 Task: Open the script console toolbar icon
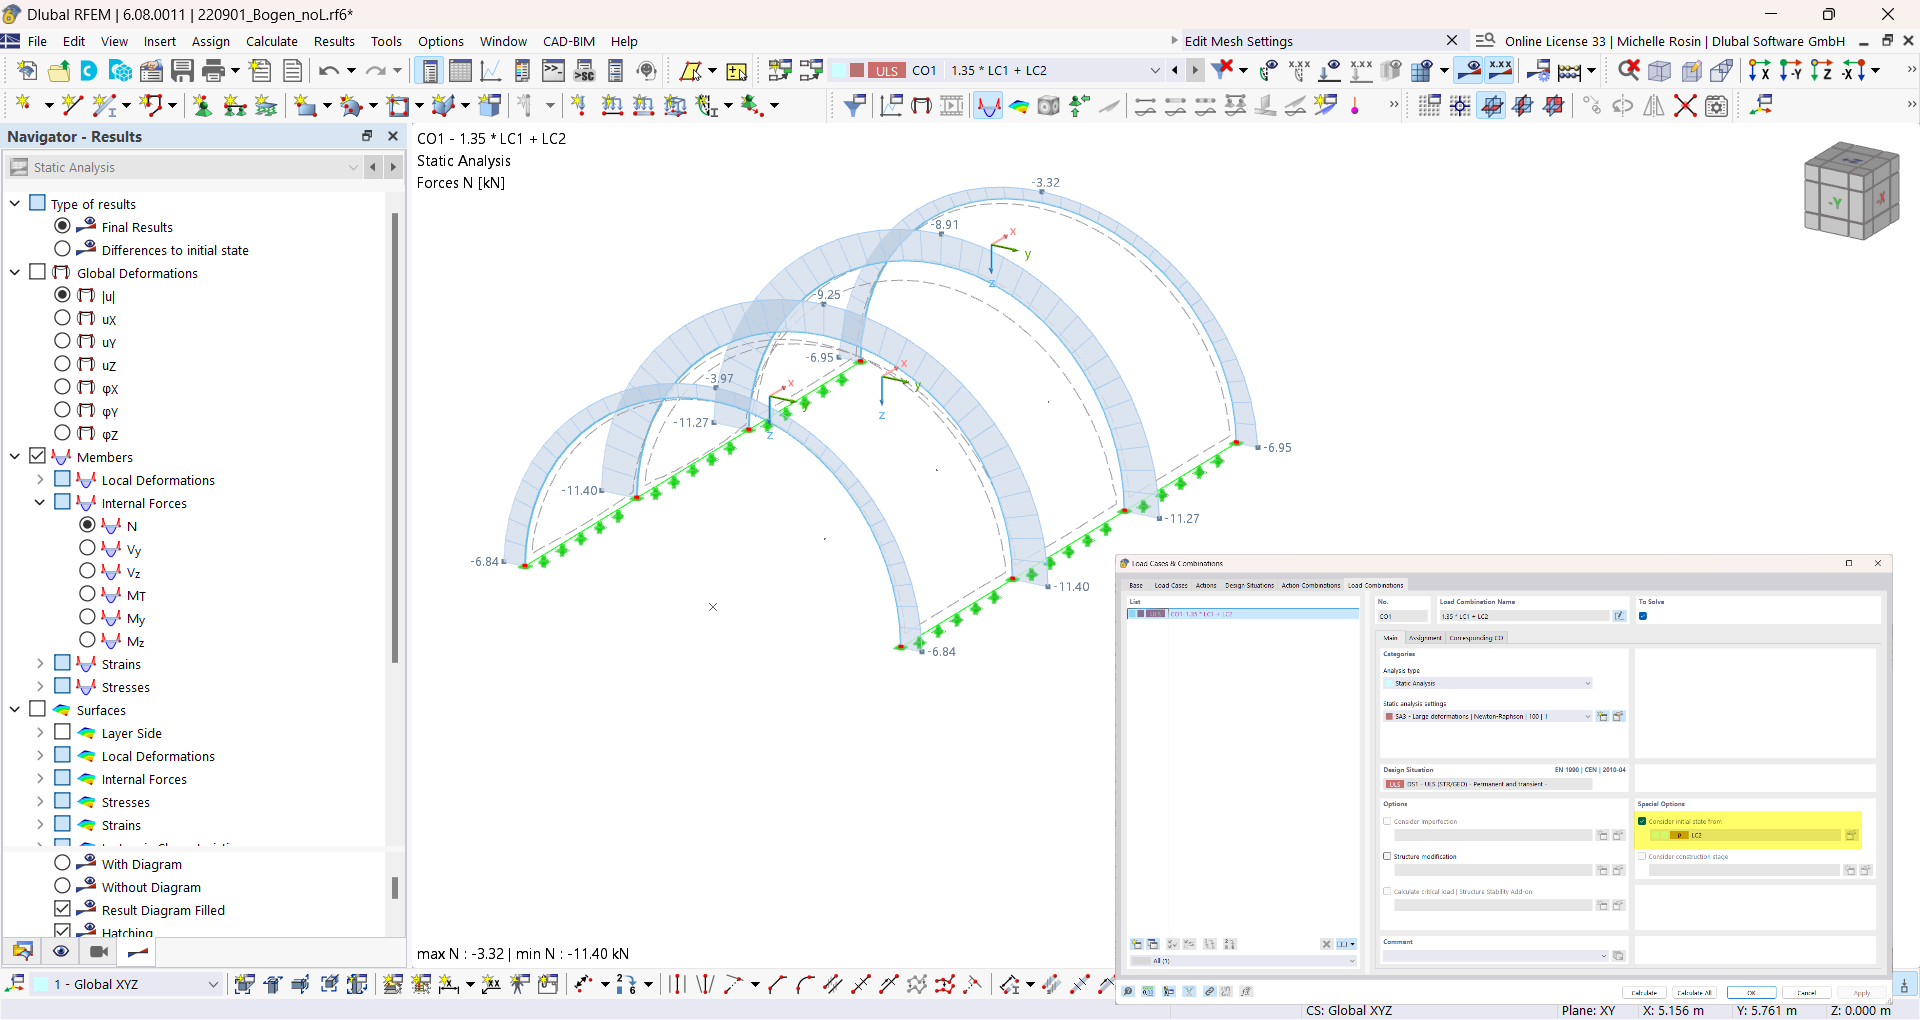553,71
